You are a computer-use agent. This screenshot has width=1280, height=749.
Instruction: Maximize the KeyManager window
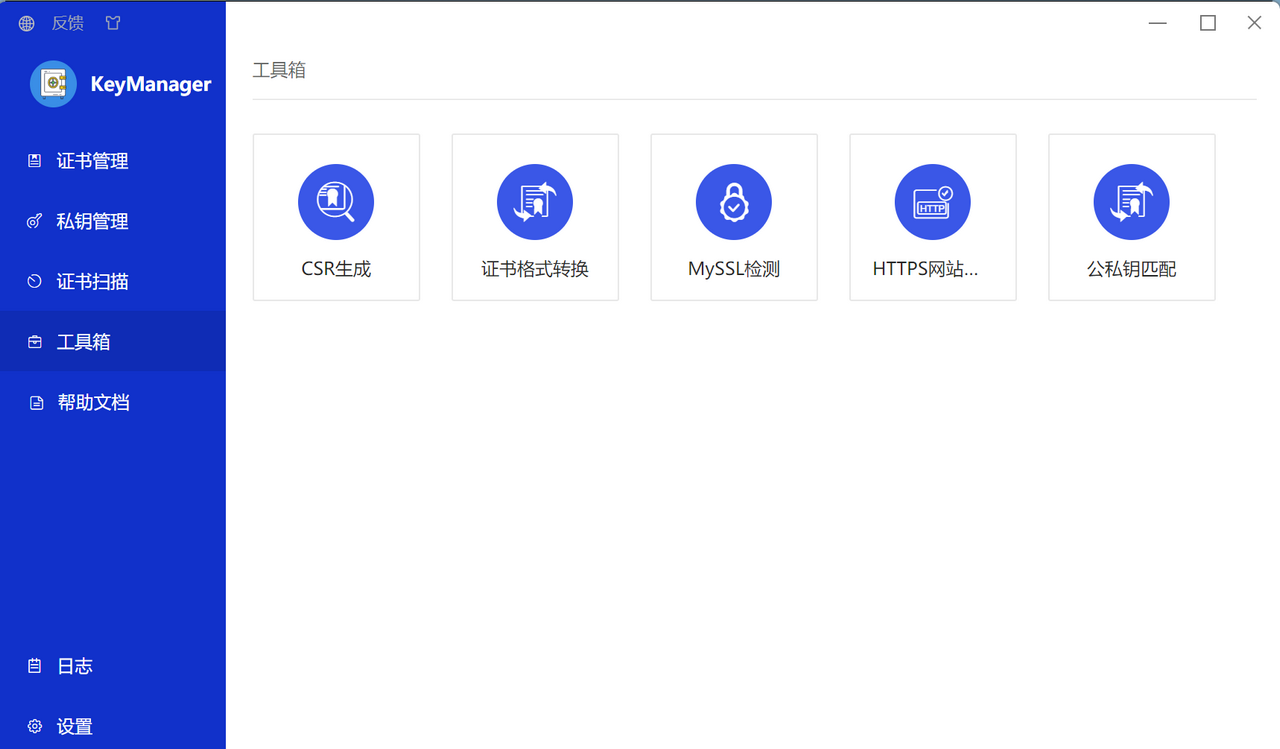point(1208,23)
